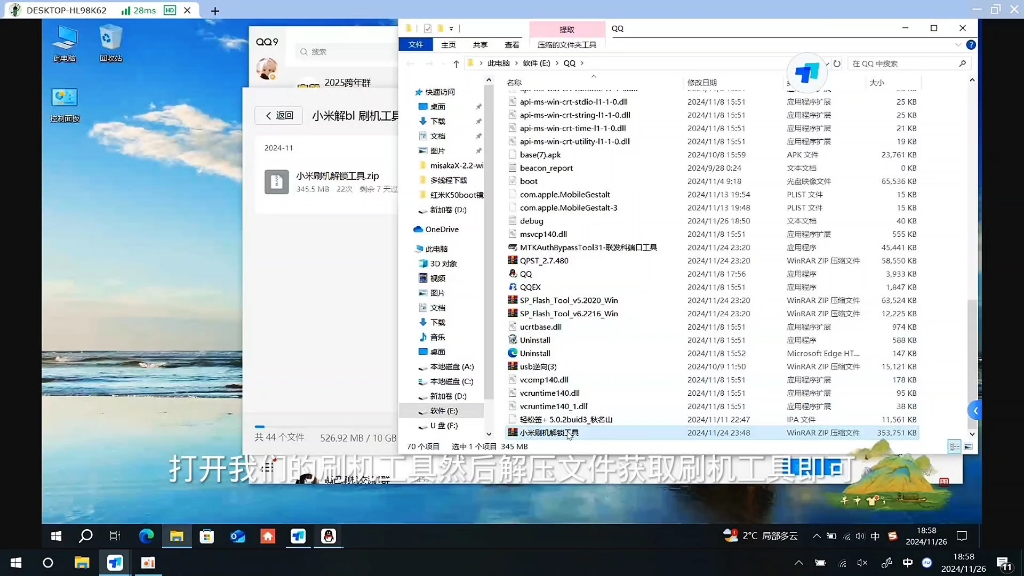The width and height of the screenshot is (1024, 576).
Task: Click the QQ search box
Action: (346, 52)
